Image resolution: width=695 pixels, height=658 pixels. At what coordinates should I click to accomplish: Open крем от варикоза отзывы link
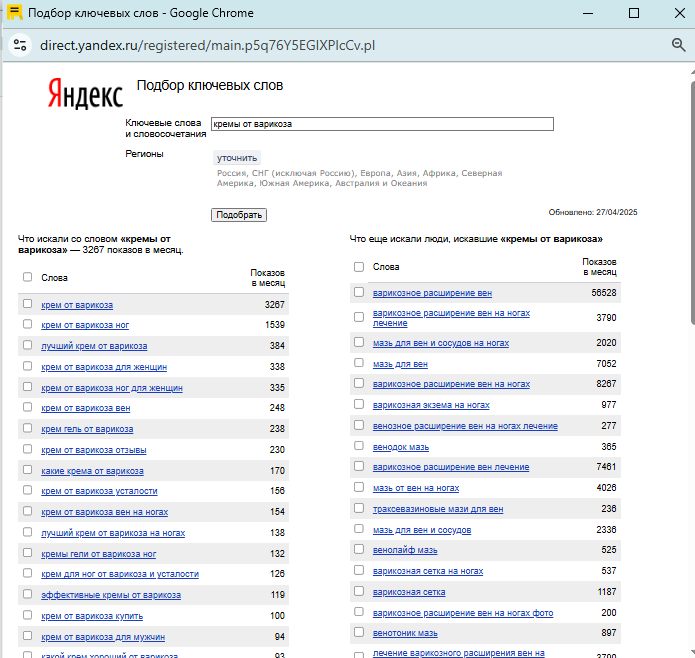click(x=94, y=450)
